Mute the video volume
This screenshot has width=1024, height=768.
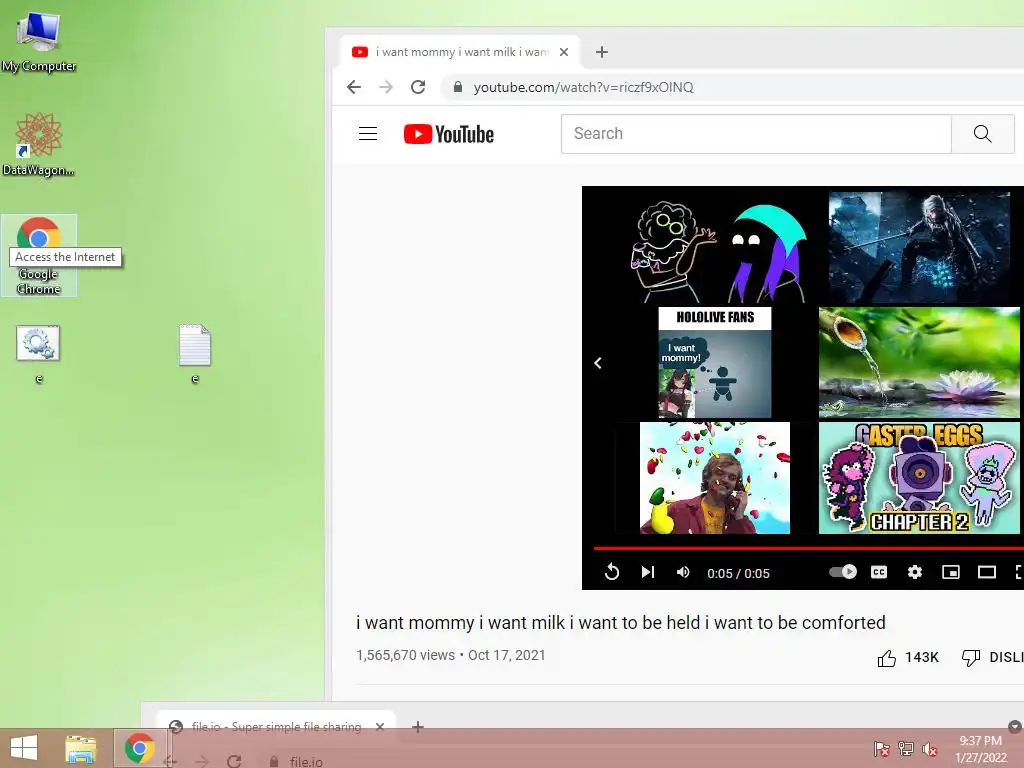click(683, 572)
